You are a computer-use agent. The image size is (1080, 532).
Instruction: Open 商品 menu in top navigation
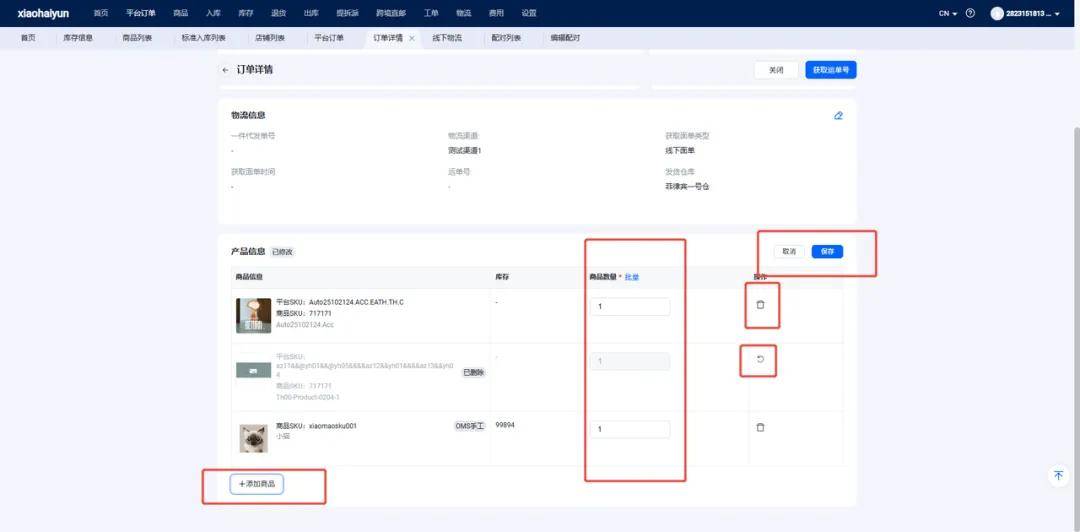pyautogui.click(x=180, y=13)
